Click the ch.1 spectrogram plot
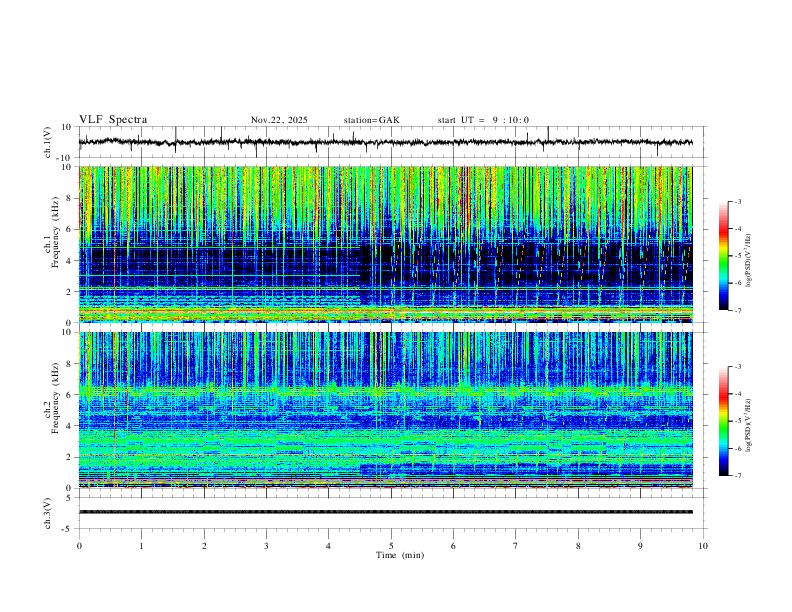This screenshot has height=612, width=792. point(386,244)
